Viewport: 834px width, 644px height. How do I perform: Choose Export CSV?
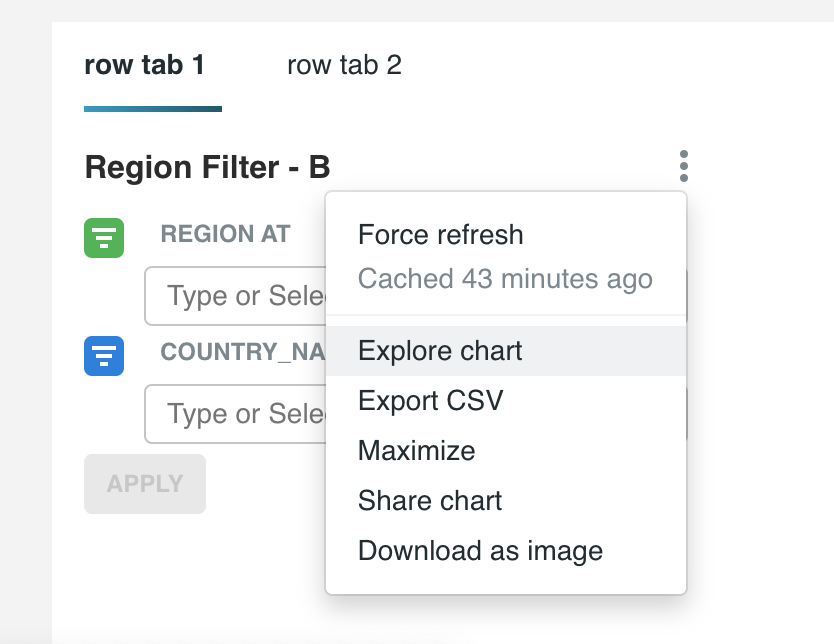pyautogui.click(x=429, y=401)
